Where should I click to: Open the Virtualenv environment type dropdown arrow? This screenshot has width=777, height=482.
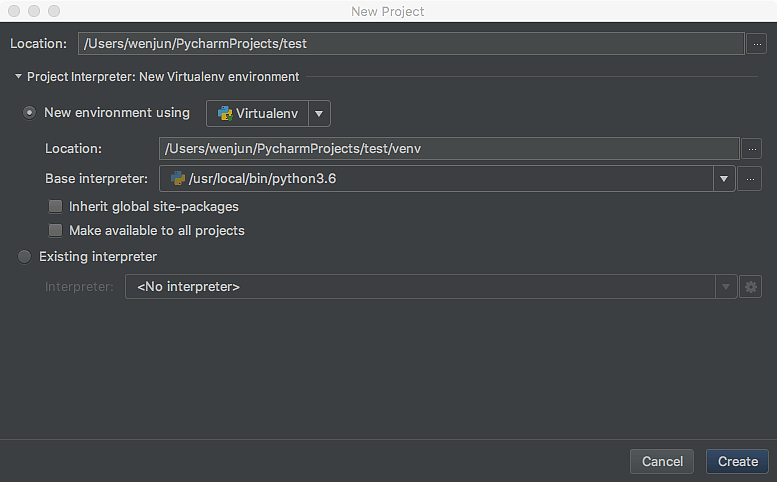[319, 113]
